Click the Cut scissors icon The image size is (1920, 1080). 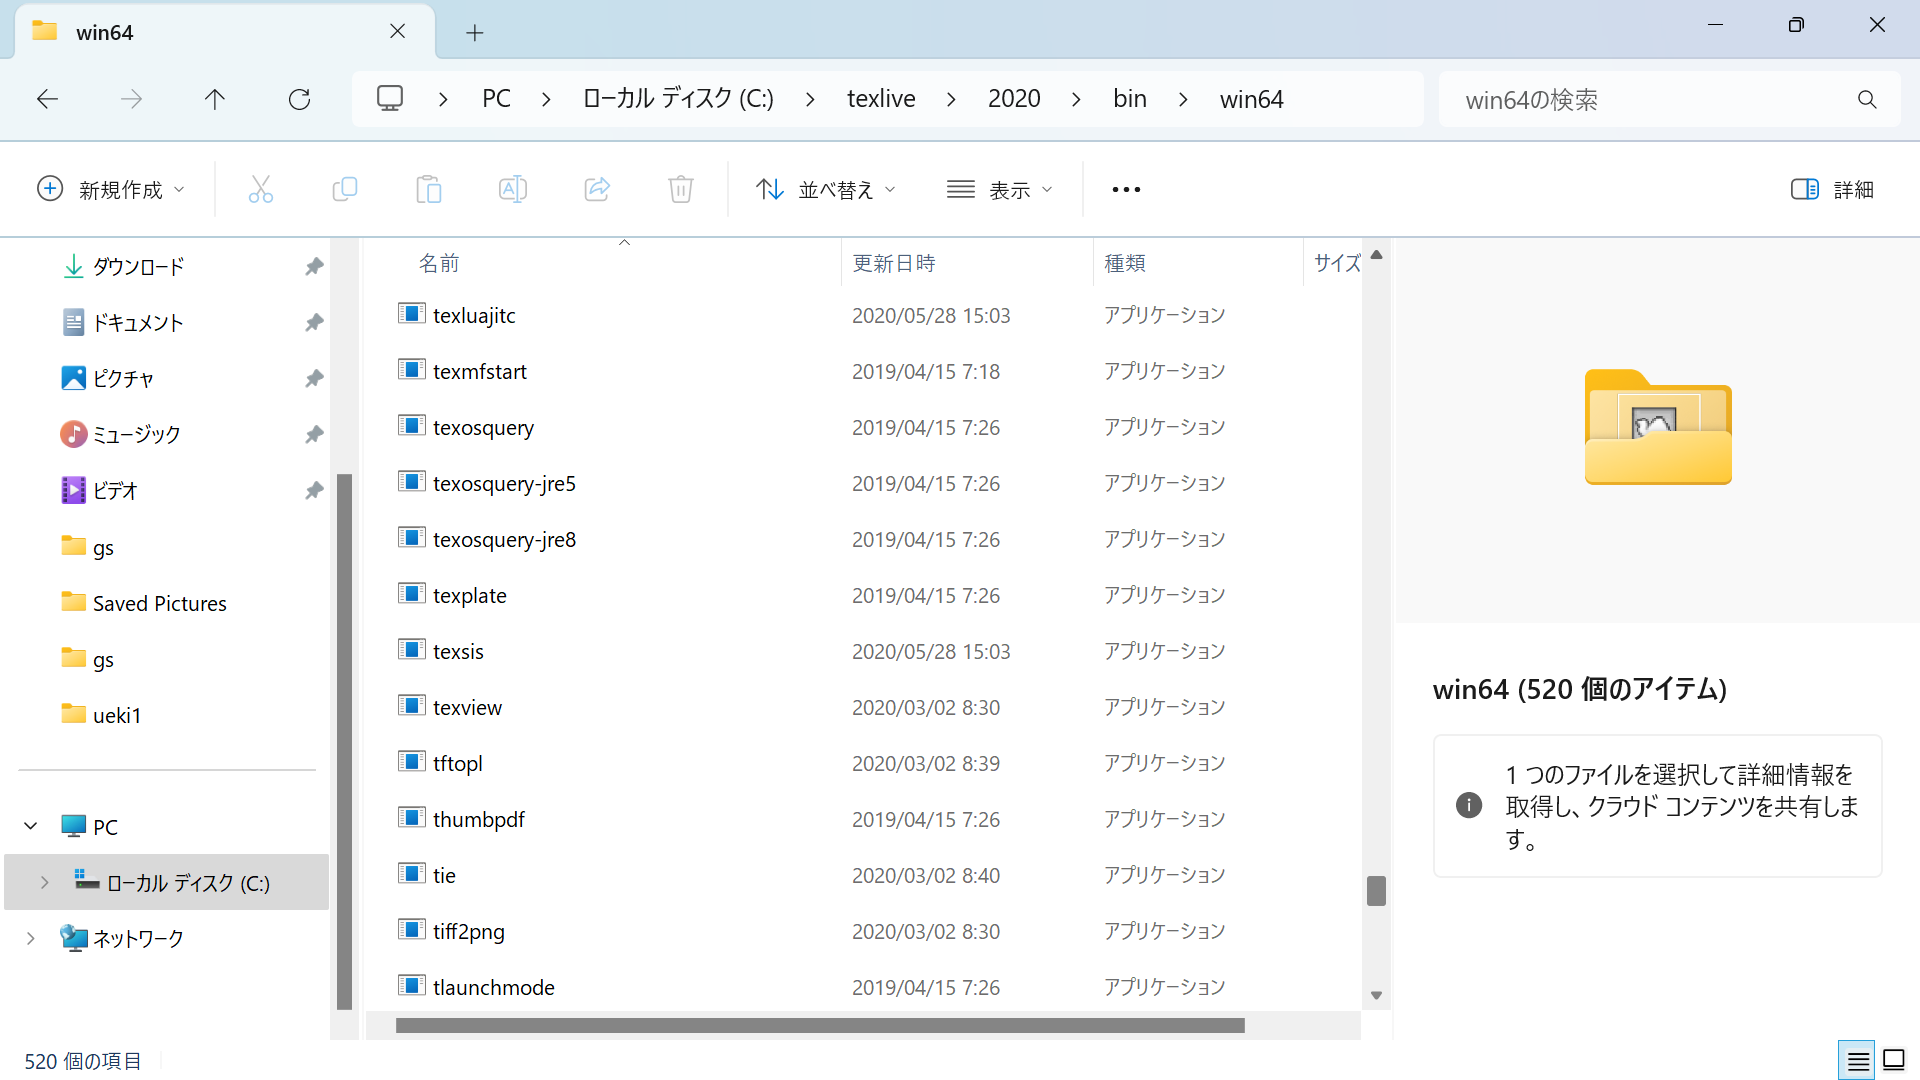(x=261, y=189)
